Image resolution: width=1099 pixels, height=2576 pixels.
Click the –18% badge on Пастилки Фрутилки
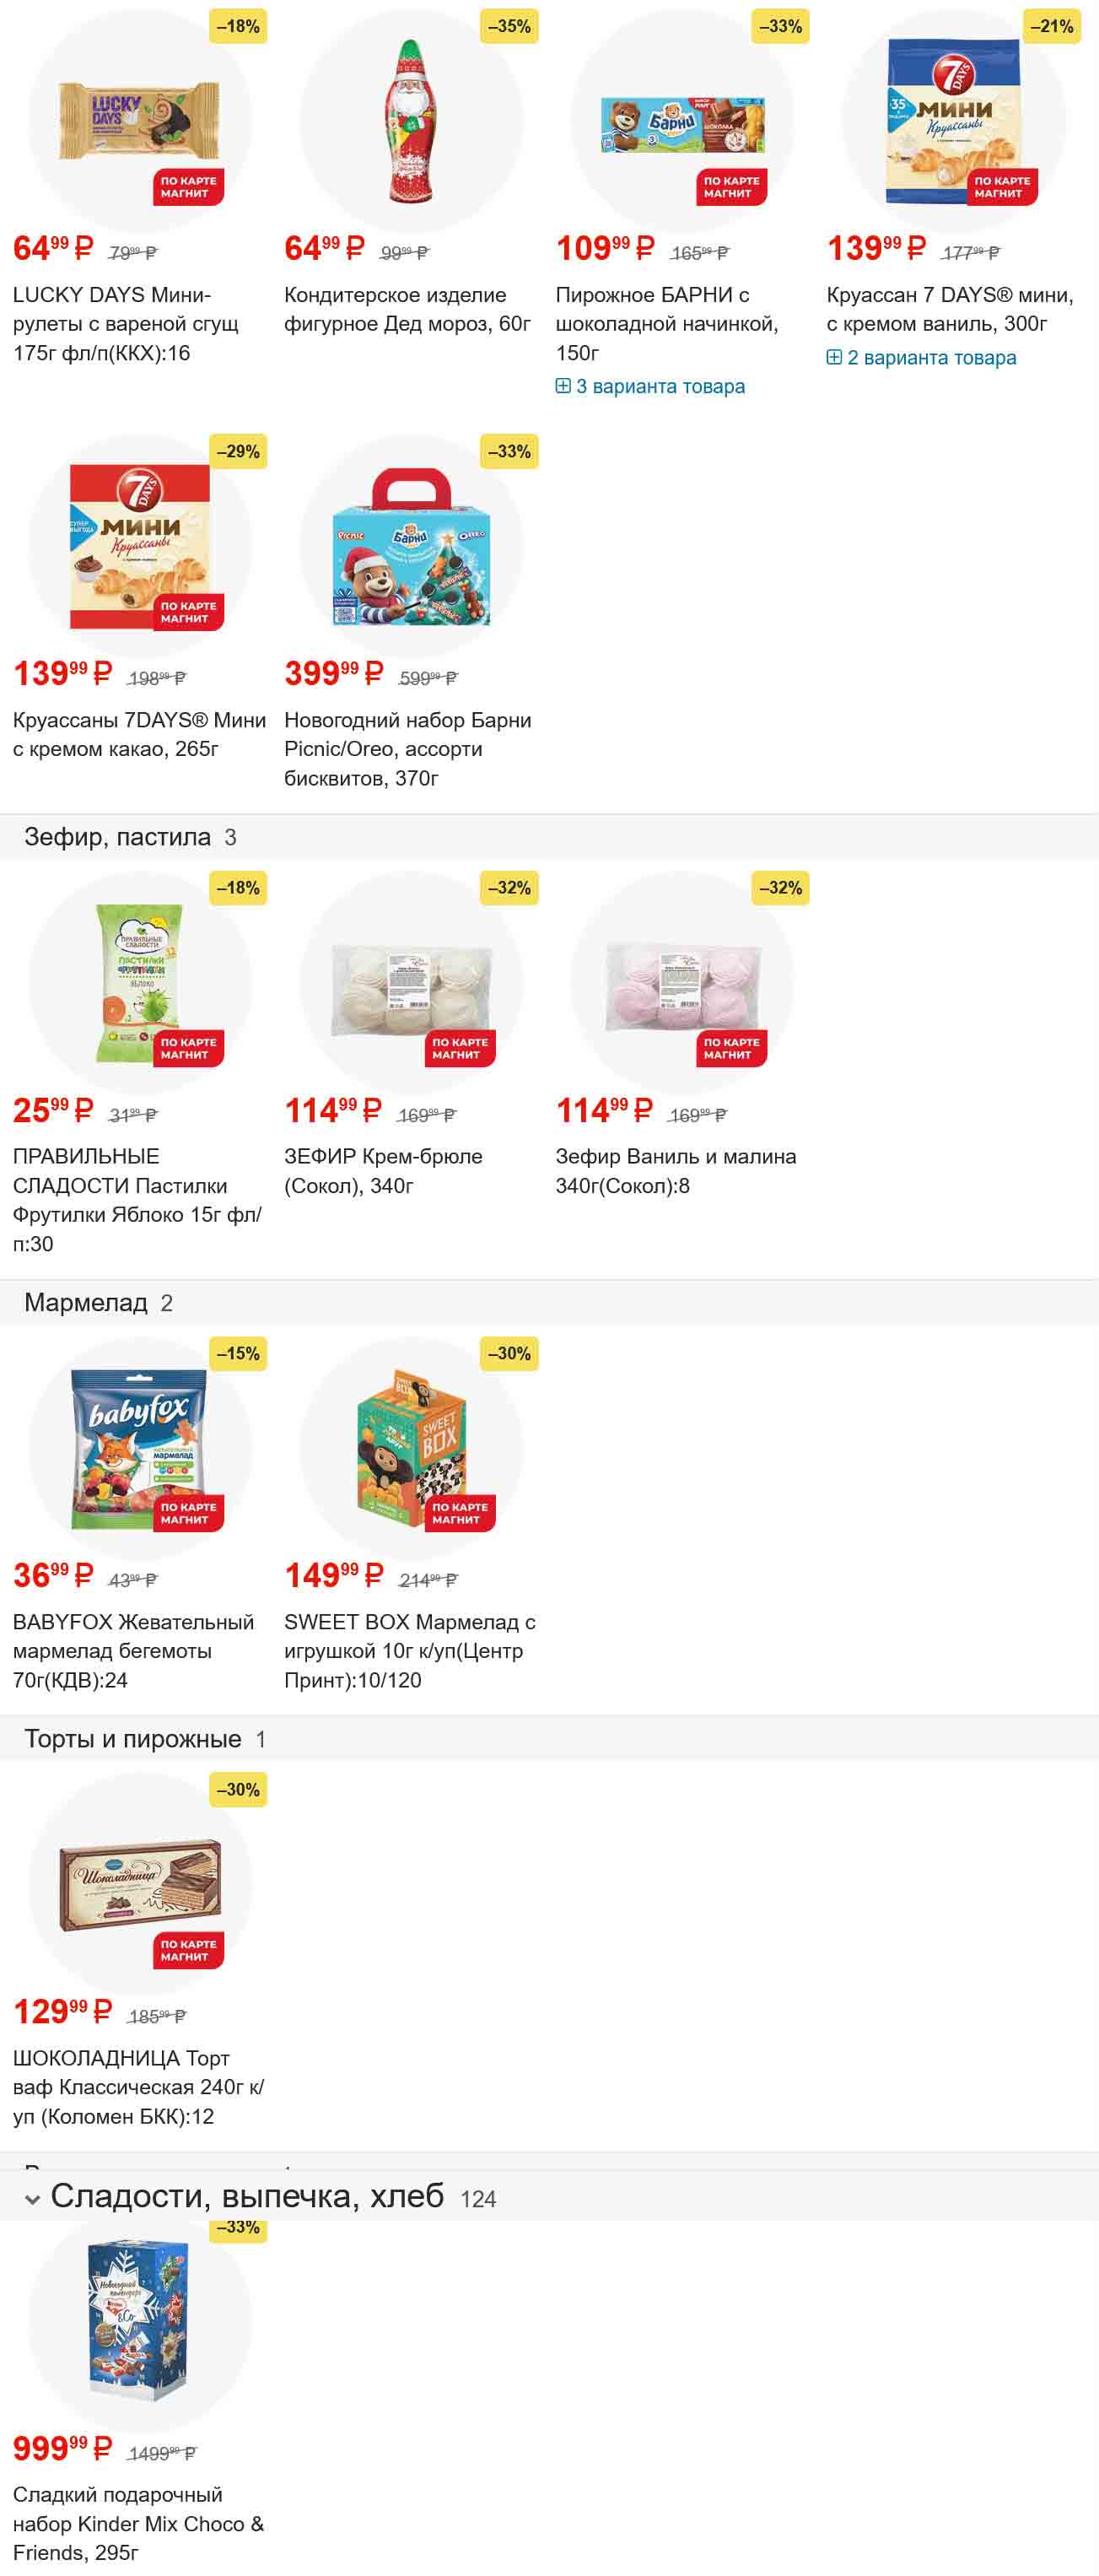(237, 888)
